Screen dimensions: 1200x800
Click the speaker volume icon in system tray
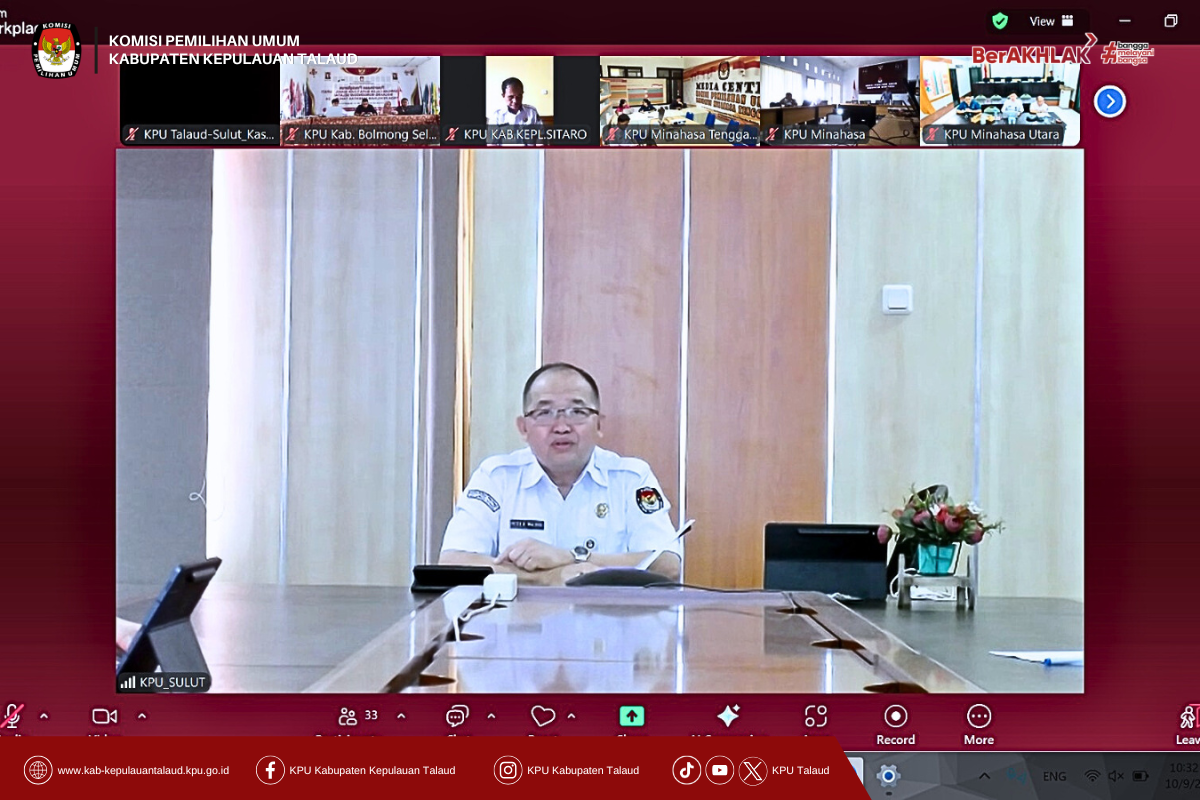click(x=1116, y=776)
